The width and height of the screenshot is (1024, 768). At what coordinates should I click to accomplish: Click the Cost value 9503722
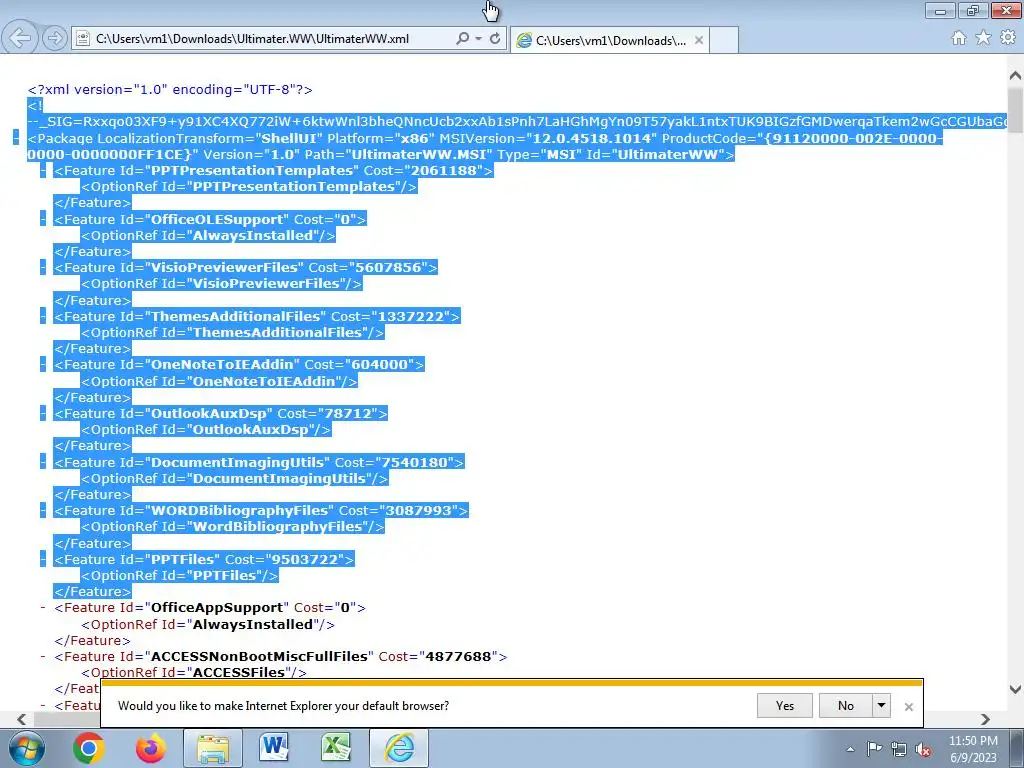(306, 559)
